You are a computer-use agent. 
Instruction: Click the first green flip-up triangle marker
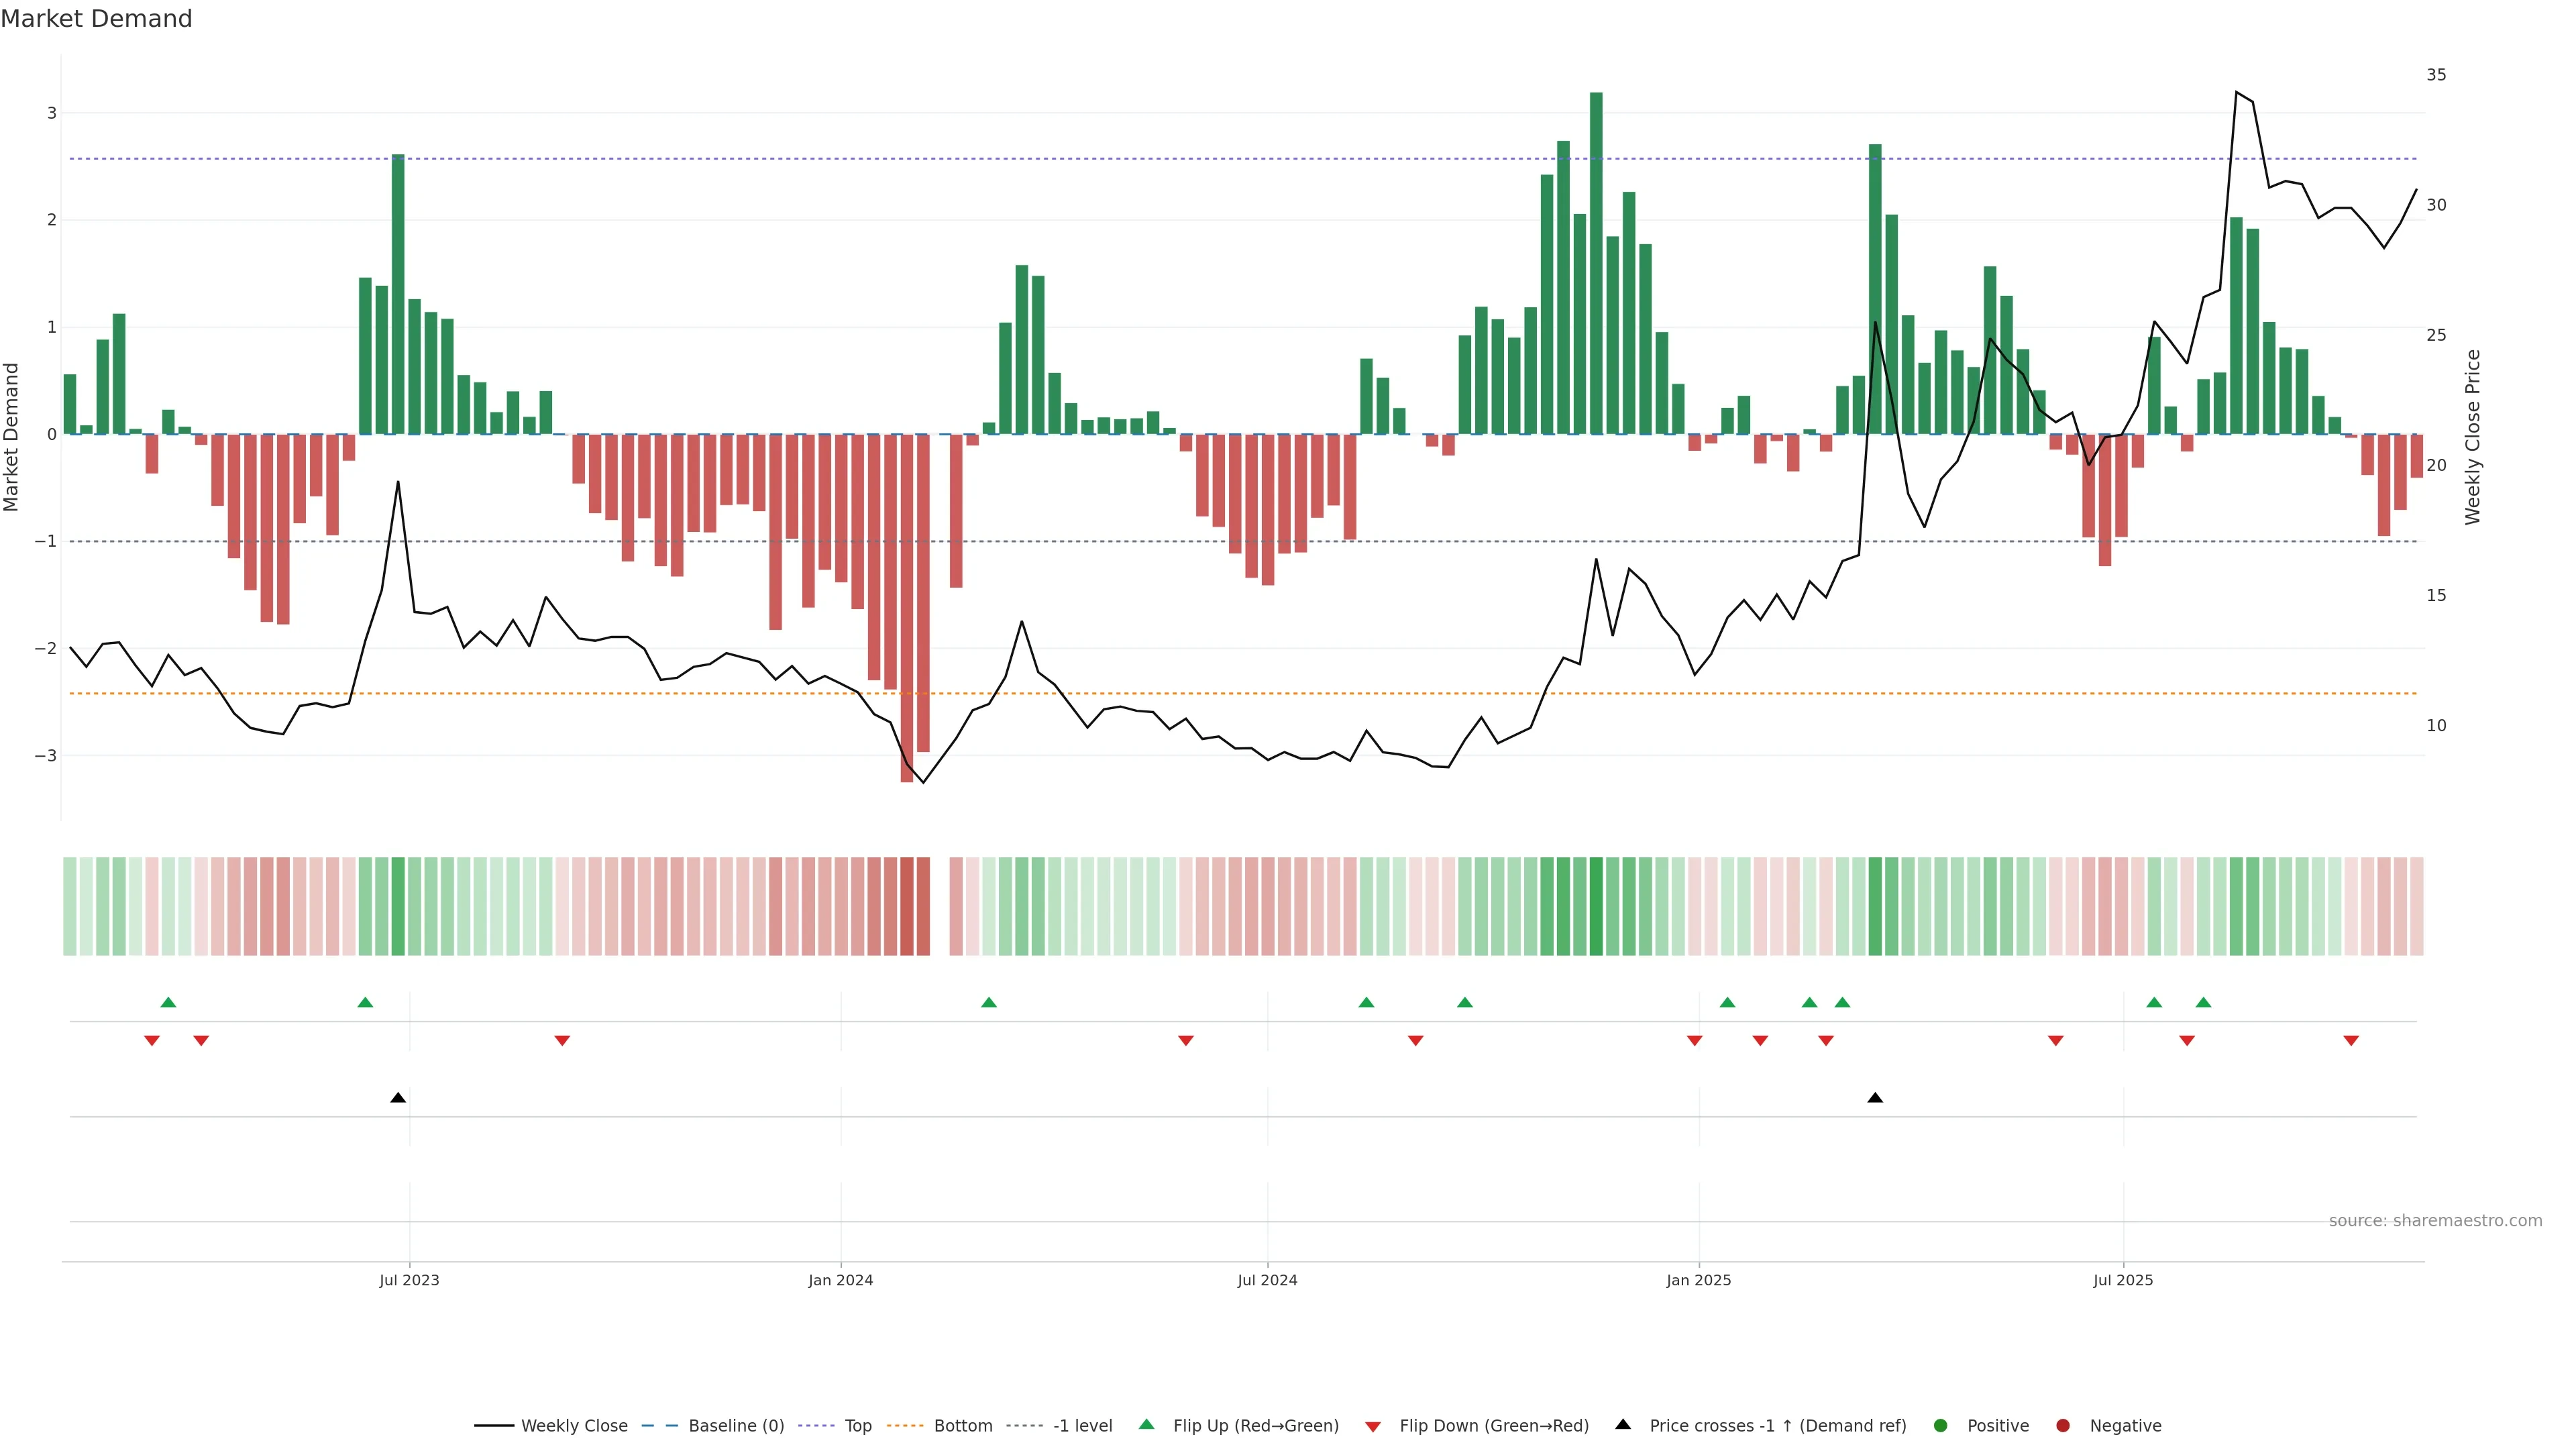pos(168,1003)
